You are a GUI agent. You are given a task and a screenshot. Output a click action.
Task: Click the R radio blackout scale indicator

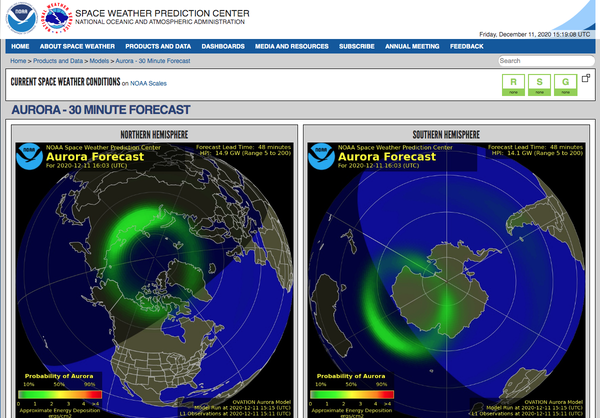(514, 85)
